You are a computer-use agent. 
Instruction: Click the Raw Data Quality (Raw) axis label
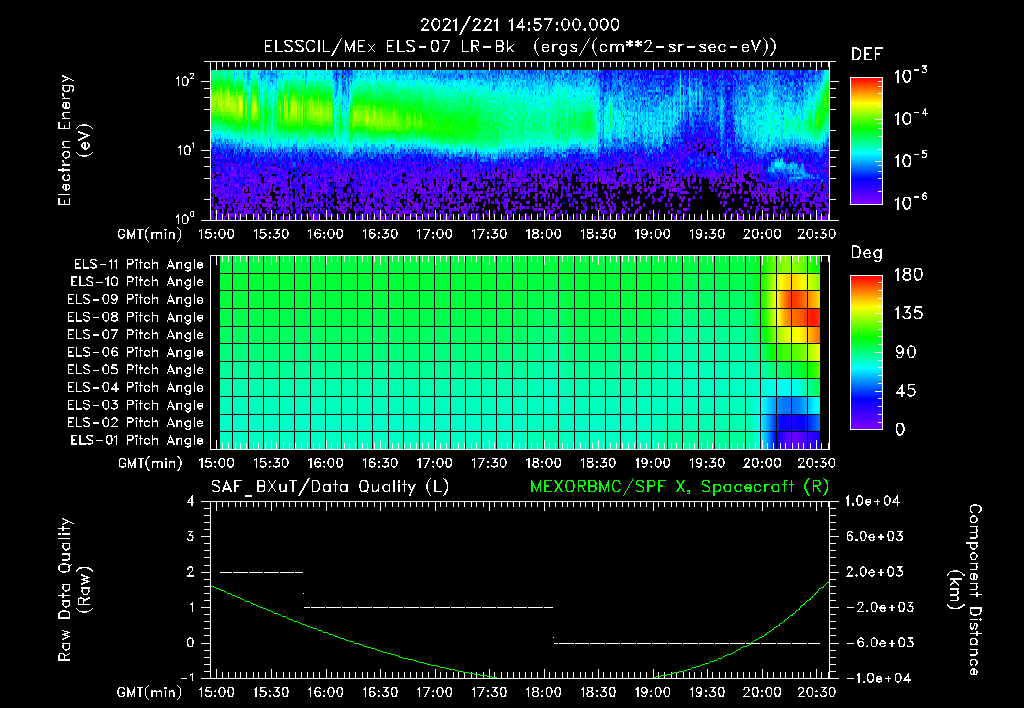(74, 590)
